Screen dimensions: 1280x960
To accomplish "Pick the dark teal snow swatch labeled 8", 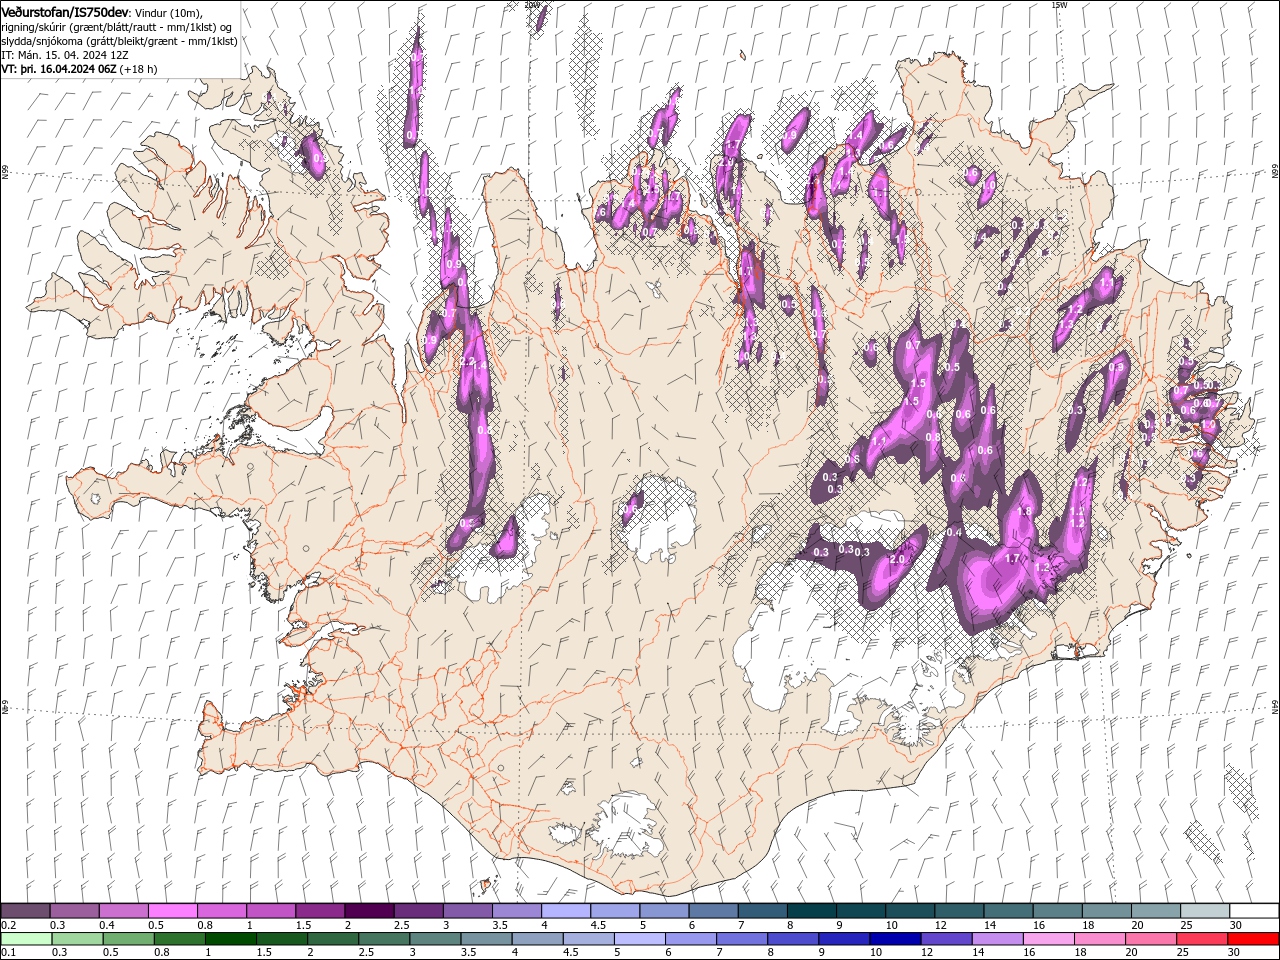I will [x=812, y=911].
